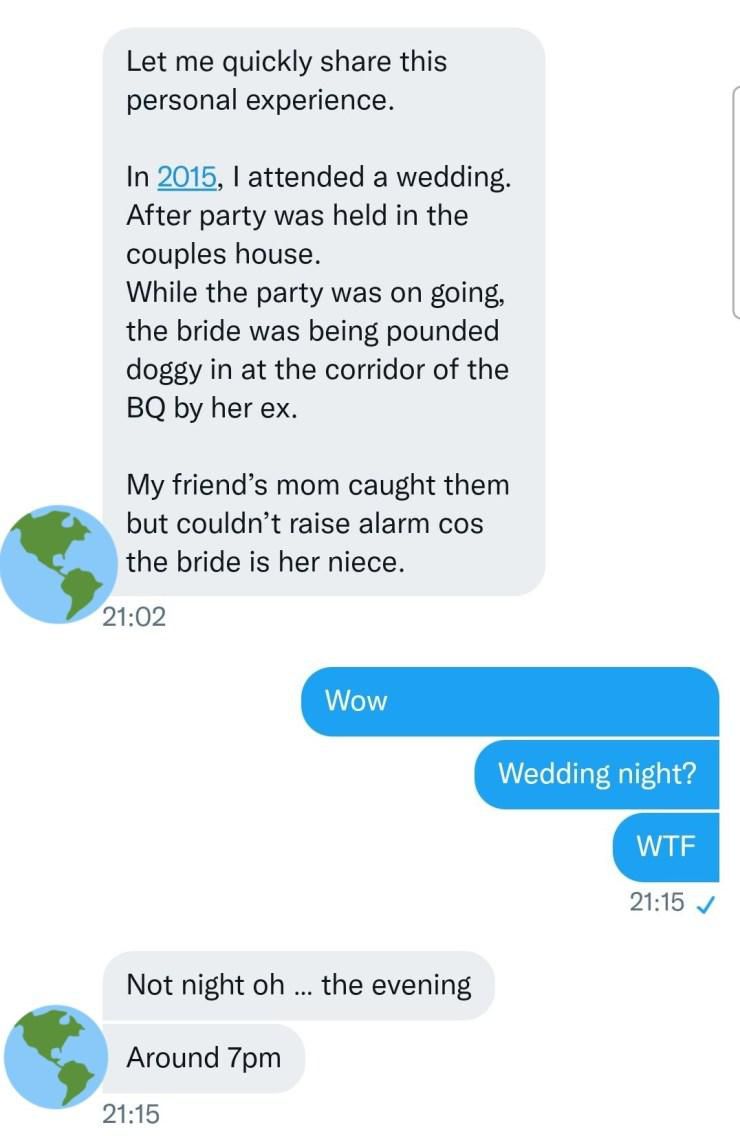
Task: Click the "Let me quickly share this" line
Action: click(x=286, y=62)
